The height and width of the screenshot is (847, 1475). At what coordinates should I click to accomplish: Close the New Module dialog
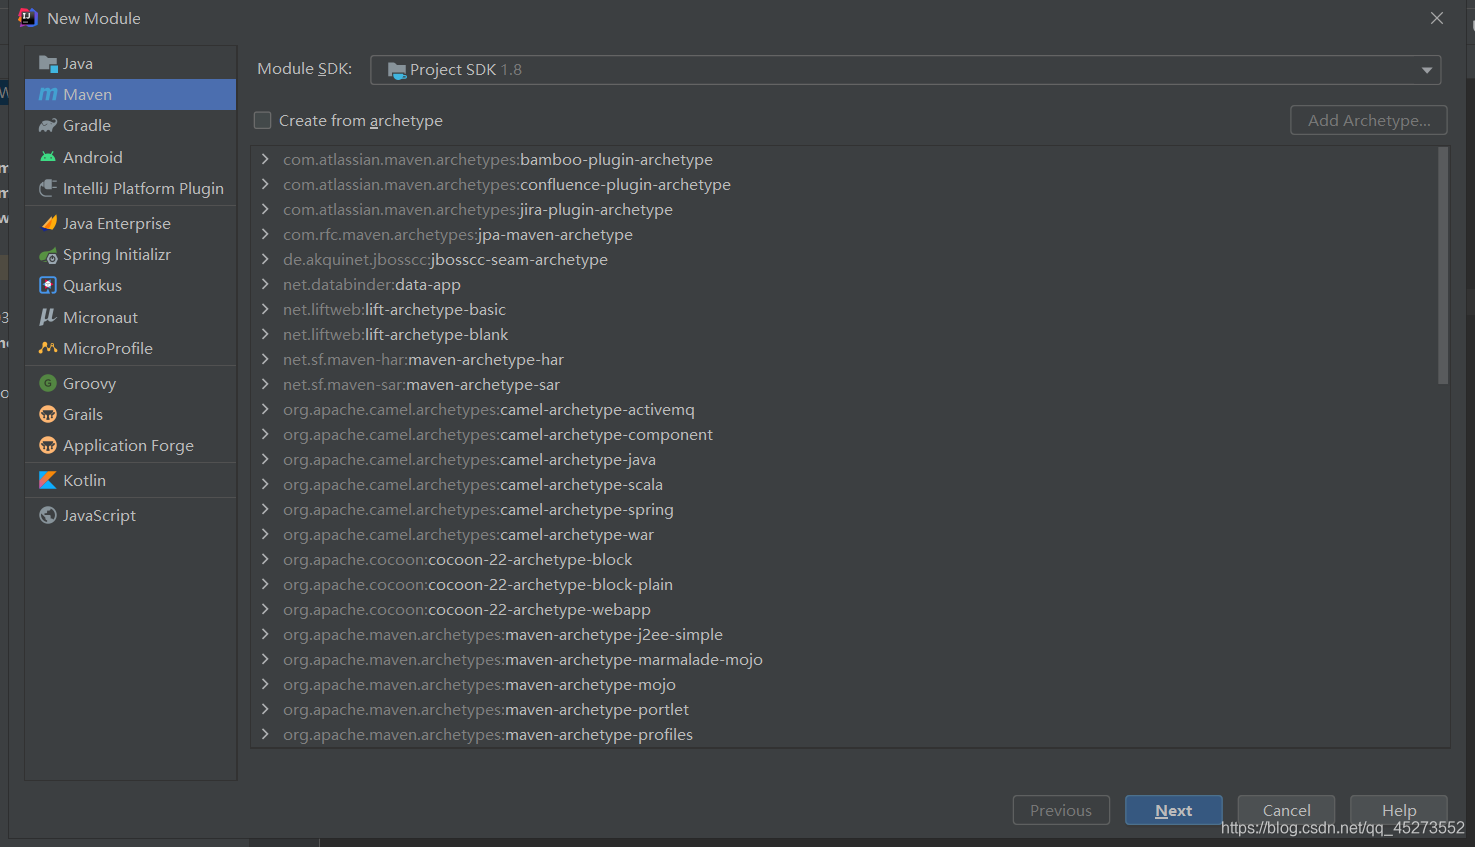pos(1437,18)
